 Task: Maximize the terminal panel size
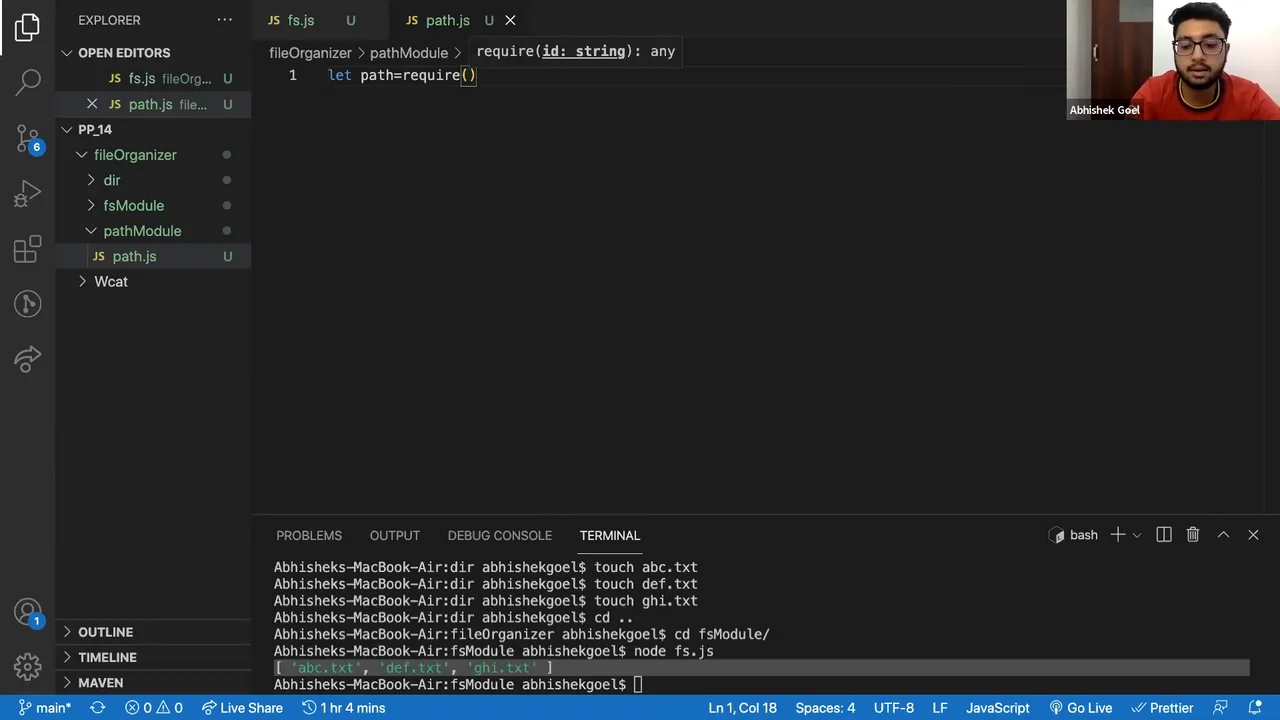(1223, 535)
